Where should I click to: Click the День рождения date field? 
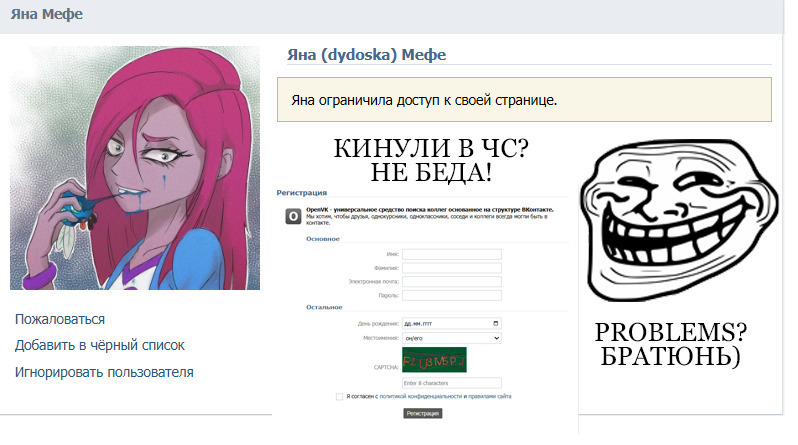click(x=451, y=323)
